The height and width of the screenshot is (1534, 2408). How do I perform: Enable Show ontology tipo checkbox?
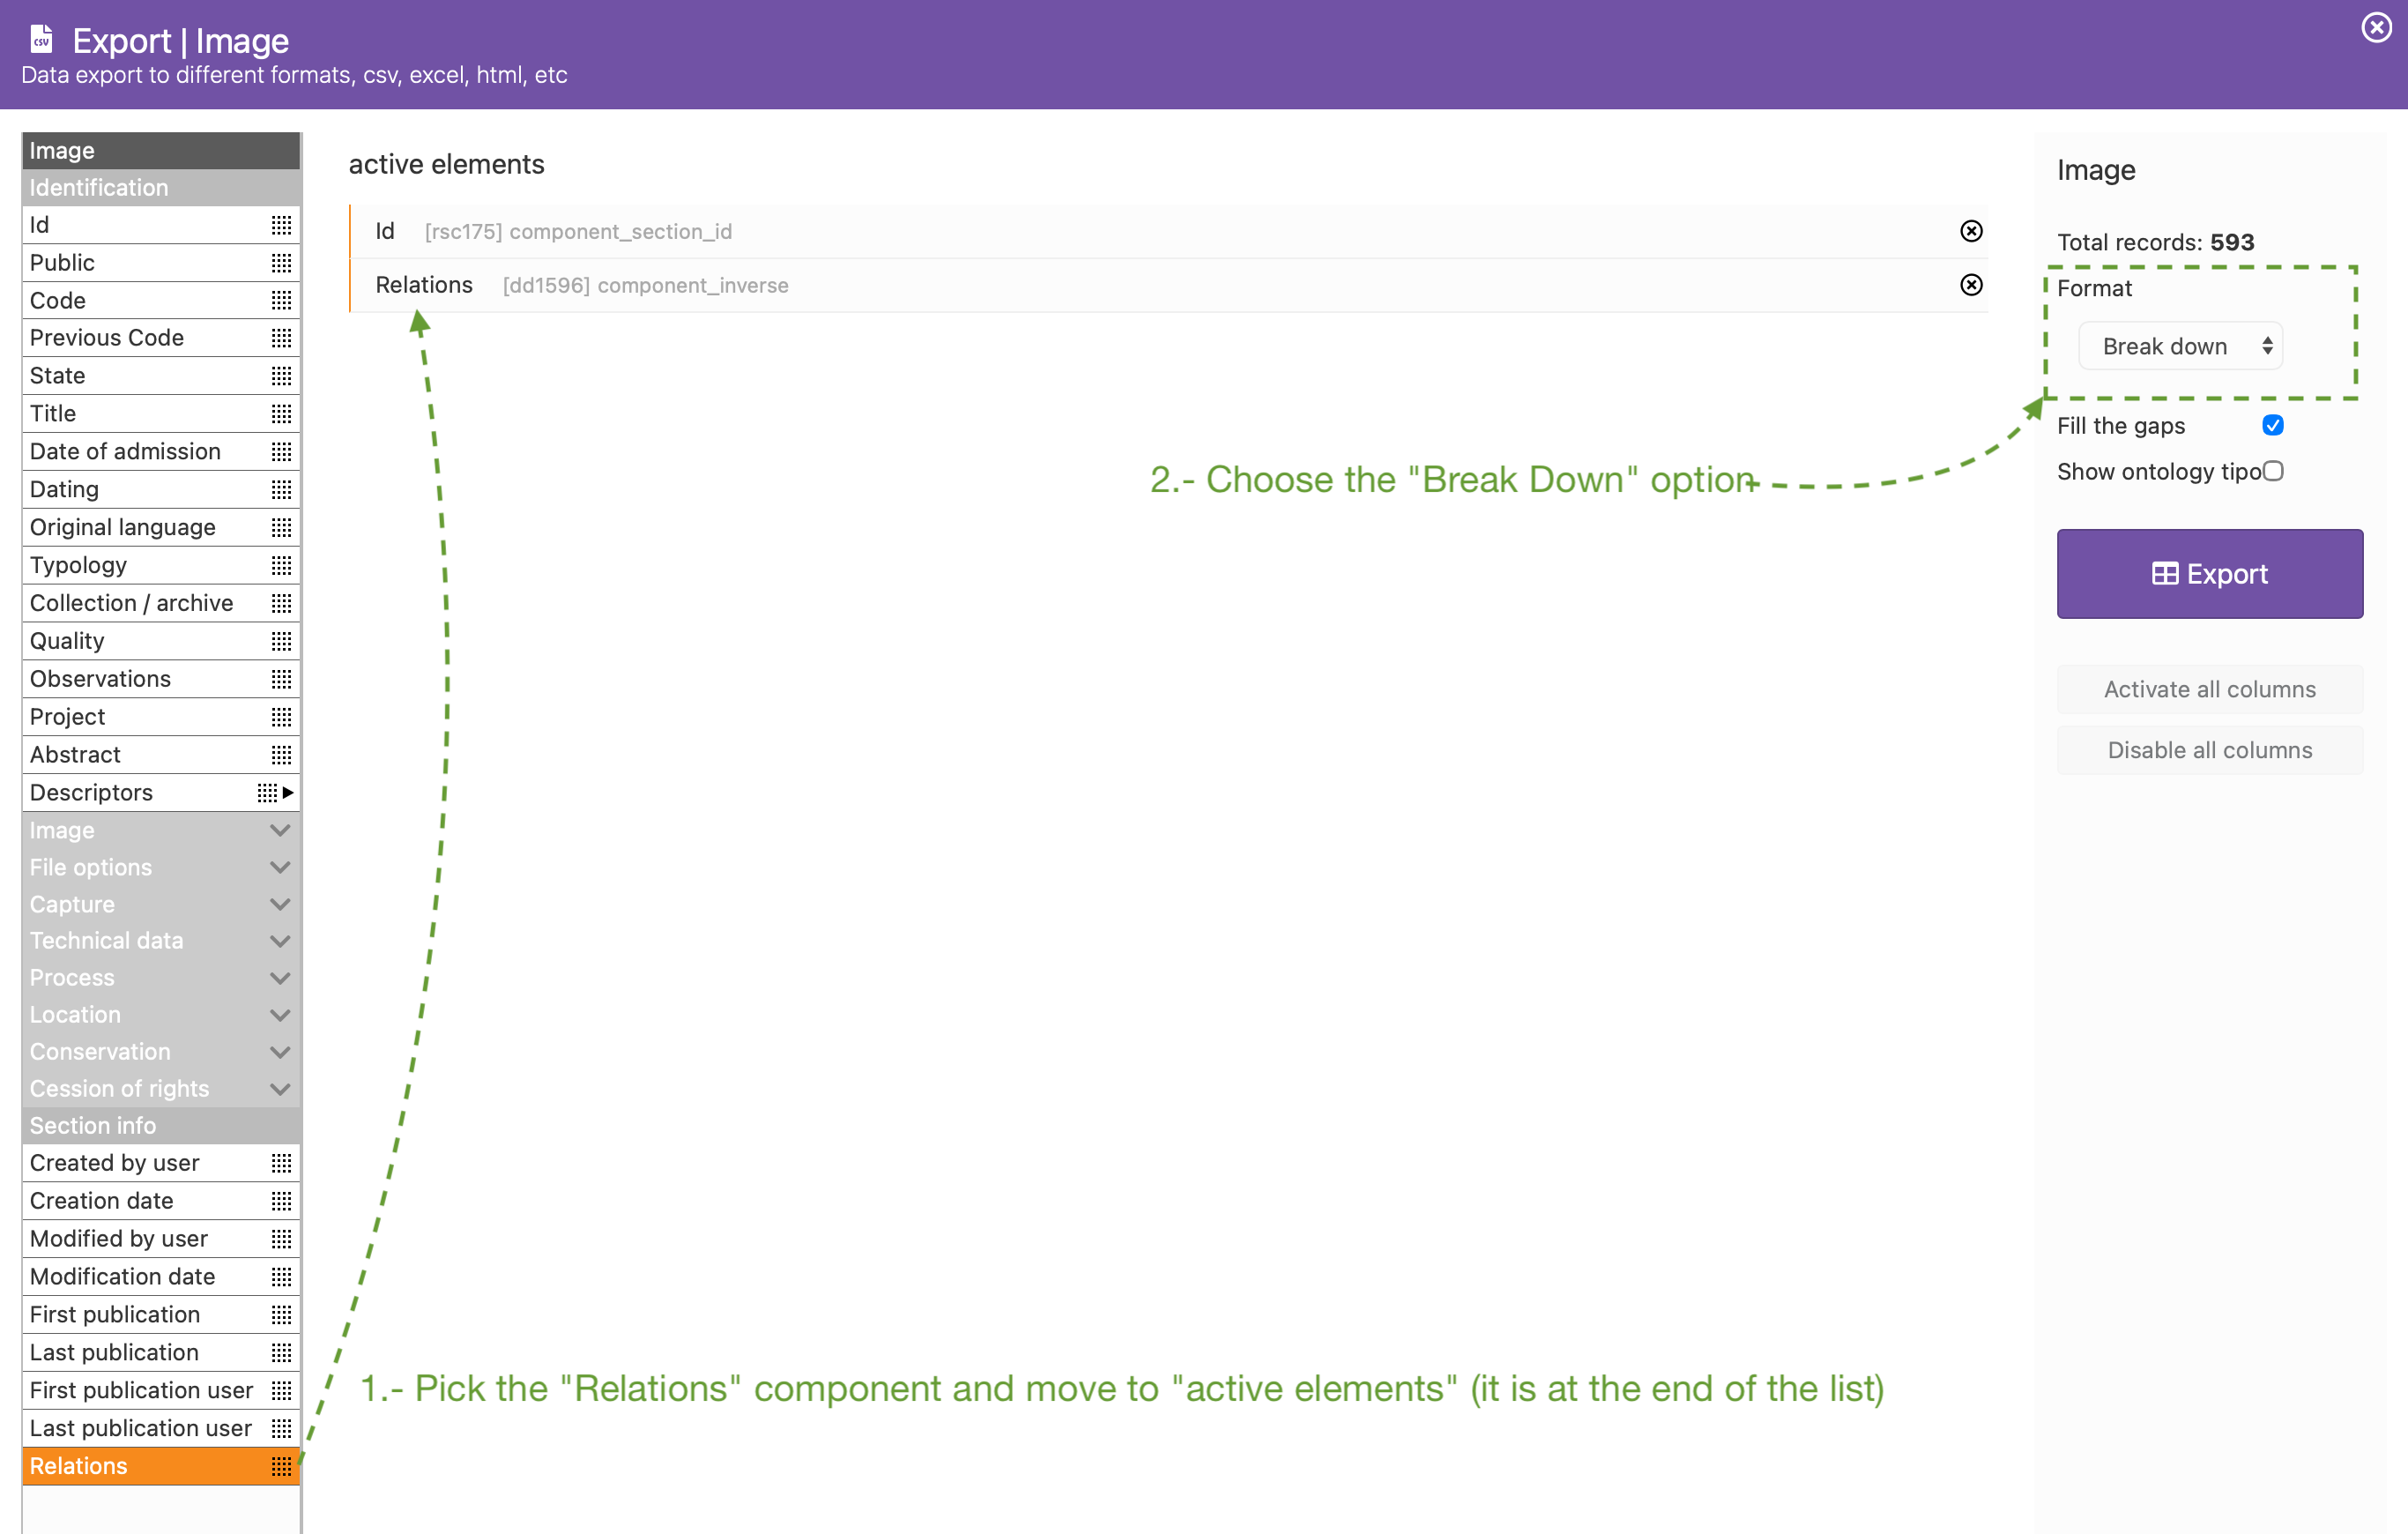click(2273, 471)
